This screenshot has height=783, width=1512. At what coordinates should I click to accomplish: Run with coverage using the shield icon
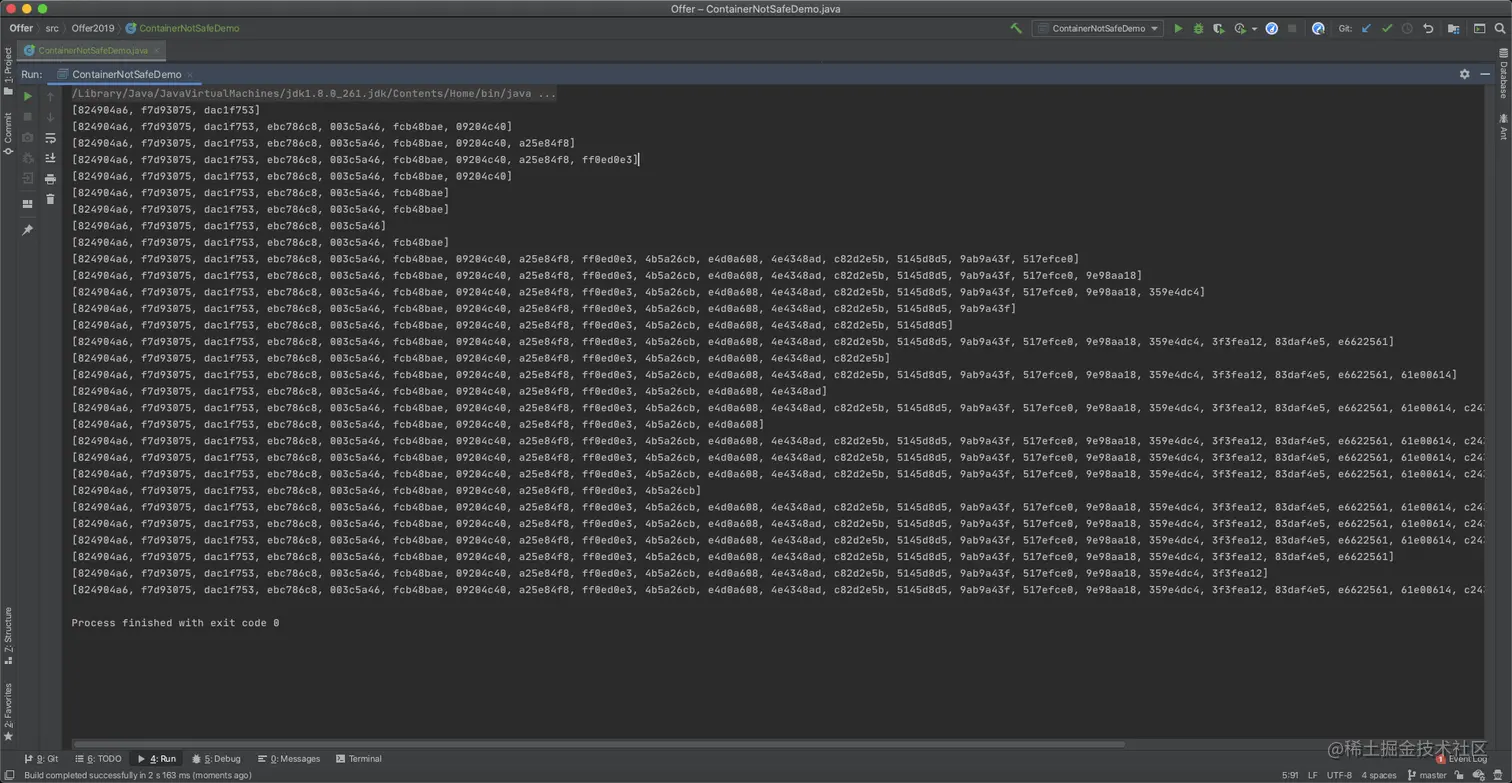(1218, 28)
